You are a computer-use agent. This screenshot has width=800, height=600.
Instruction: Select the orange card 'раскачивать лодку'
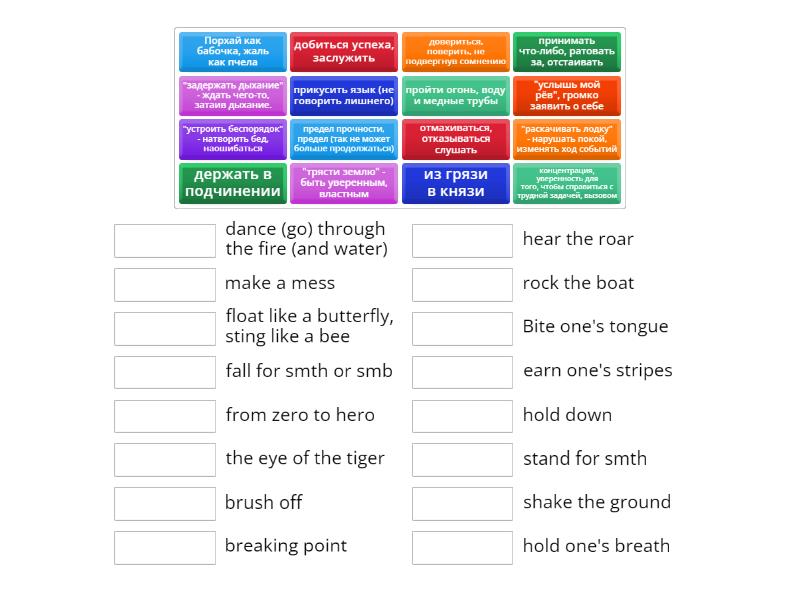coord(565,140)
